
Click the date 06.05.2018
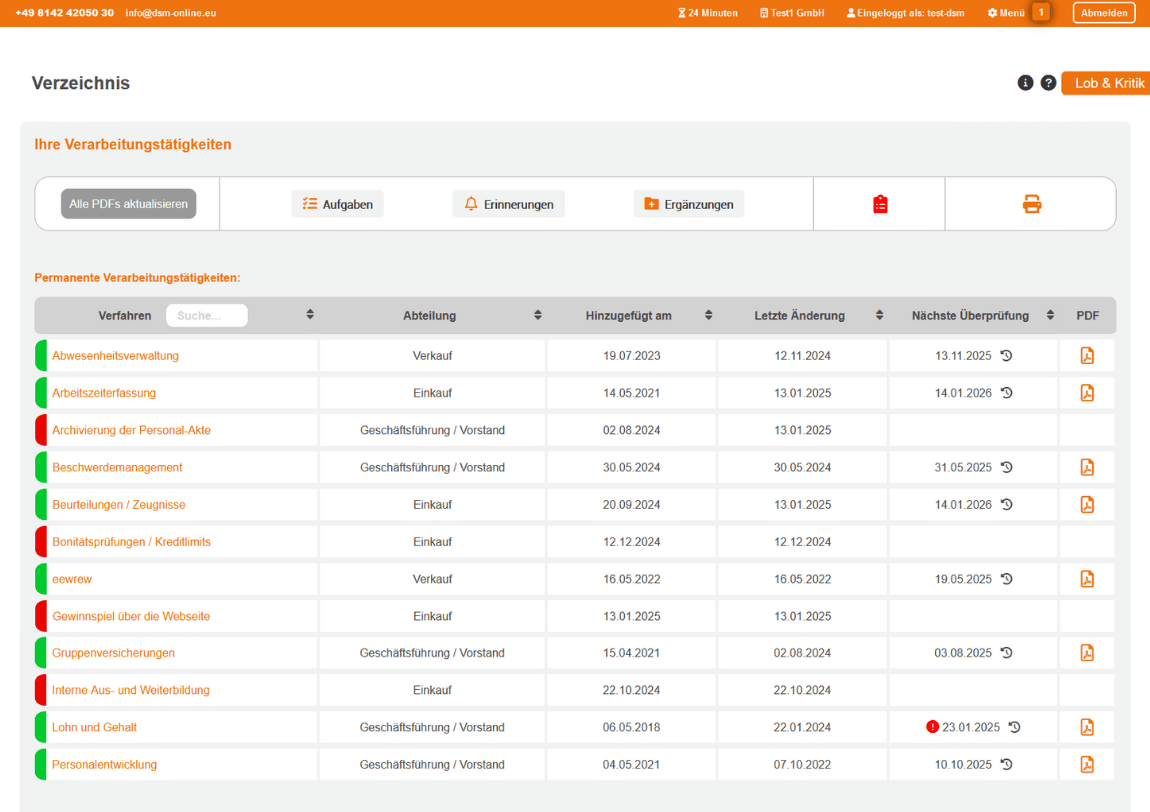(631, 728)
